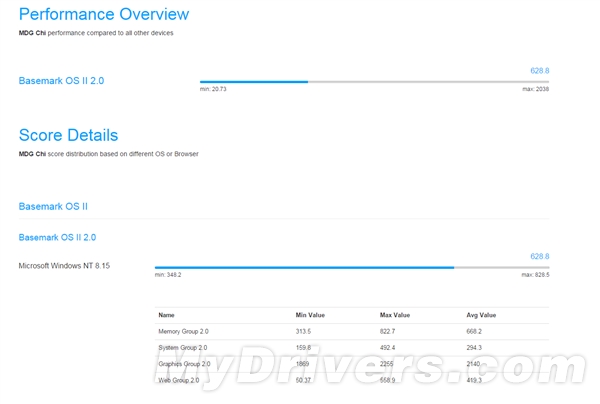Click the min: 348.2 label
The image size is (600, 404).
click(168, 275)
